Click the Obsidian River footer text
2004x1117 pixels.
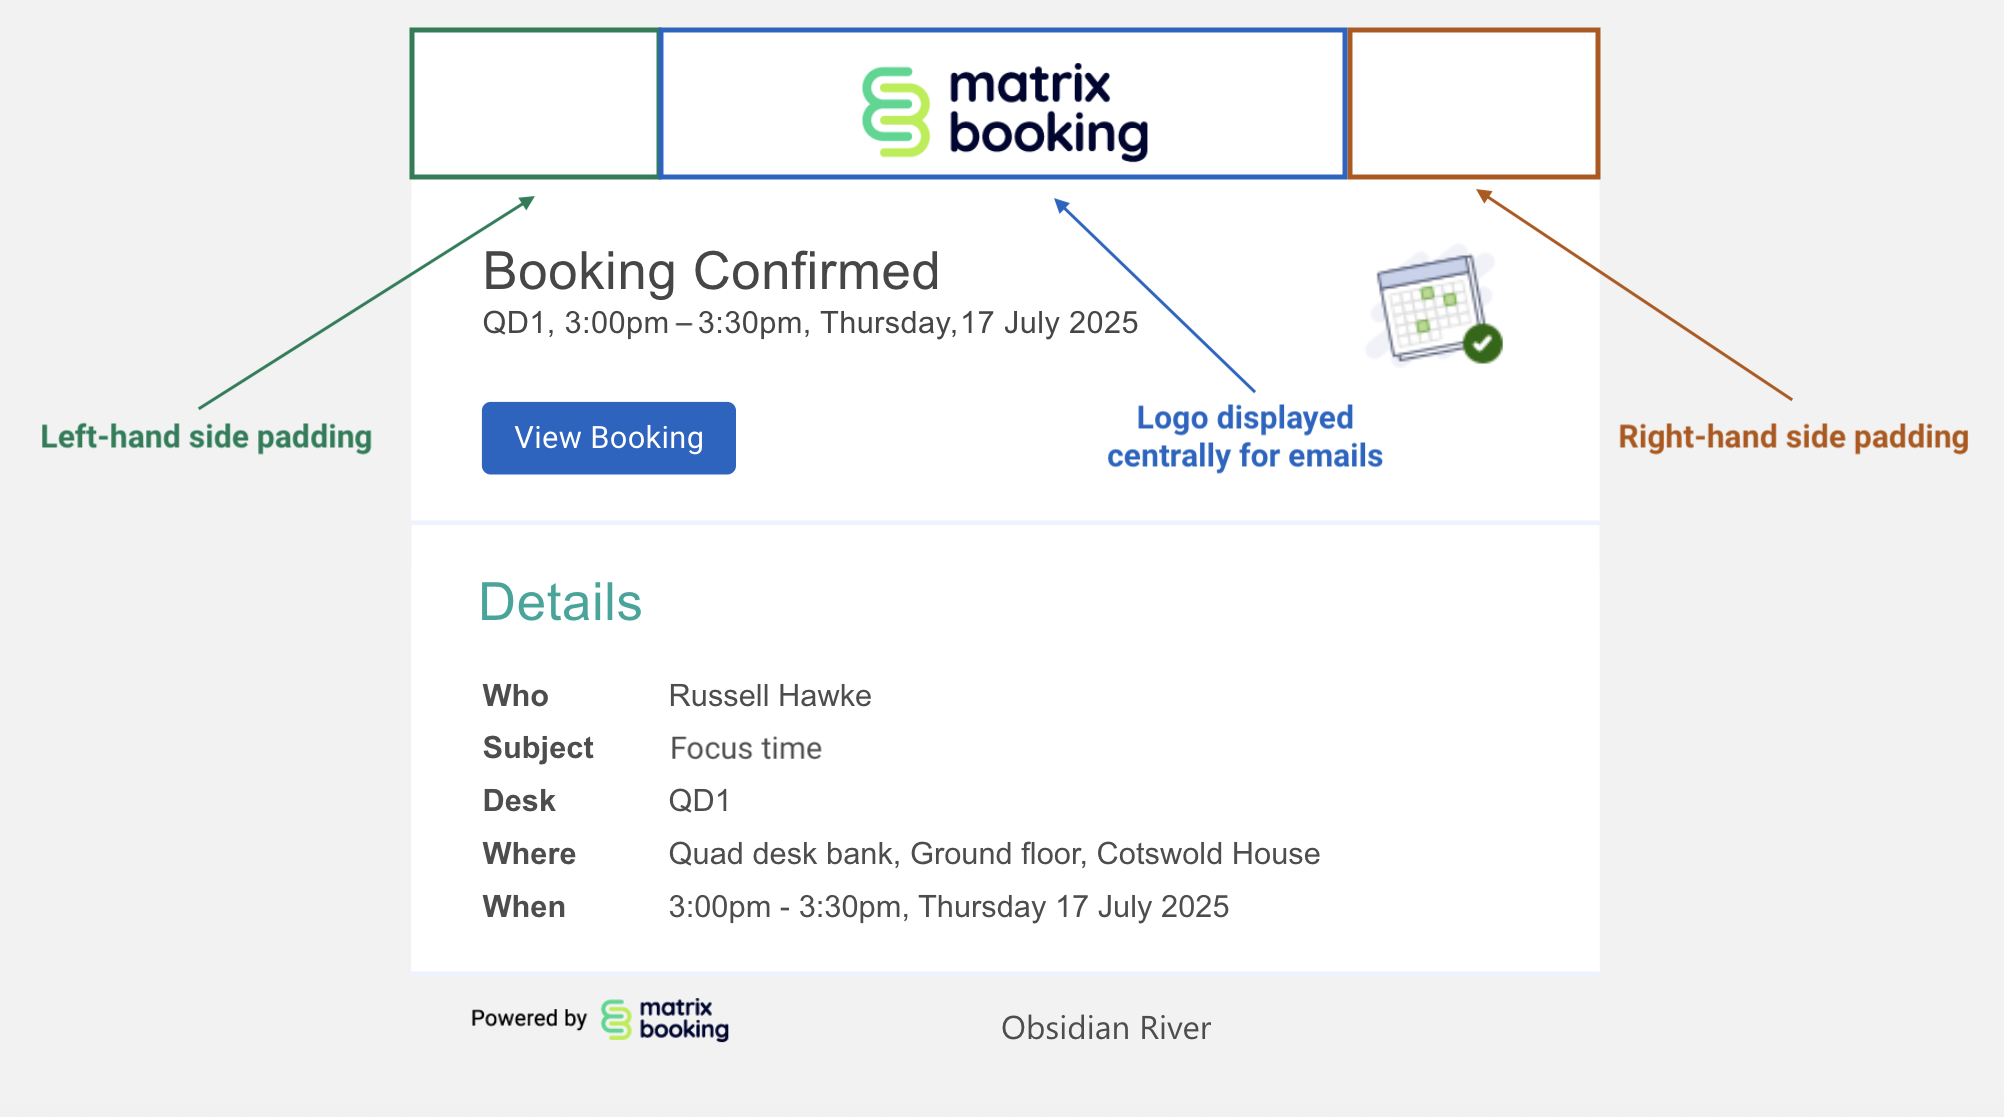pyautogui.click(x=1106, y=1028)
